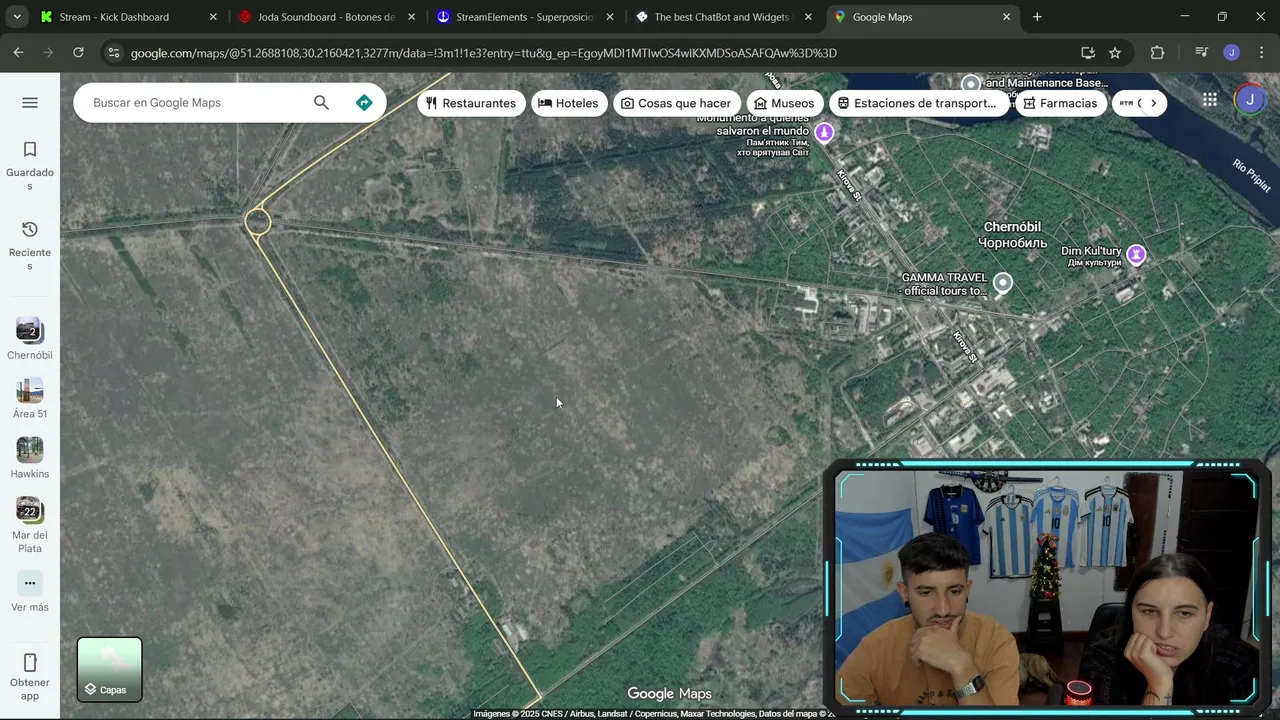This screenshot has height=720, width=1280.
Task: Click the Chernóbil city label
Action: [x=1013, y=235]
